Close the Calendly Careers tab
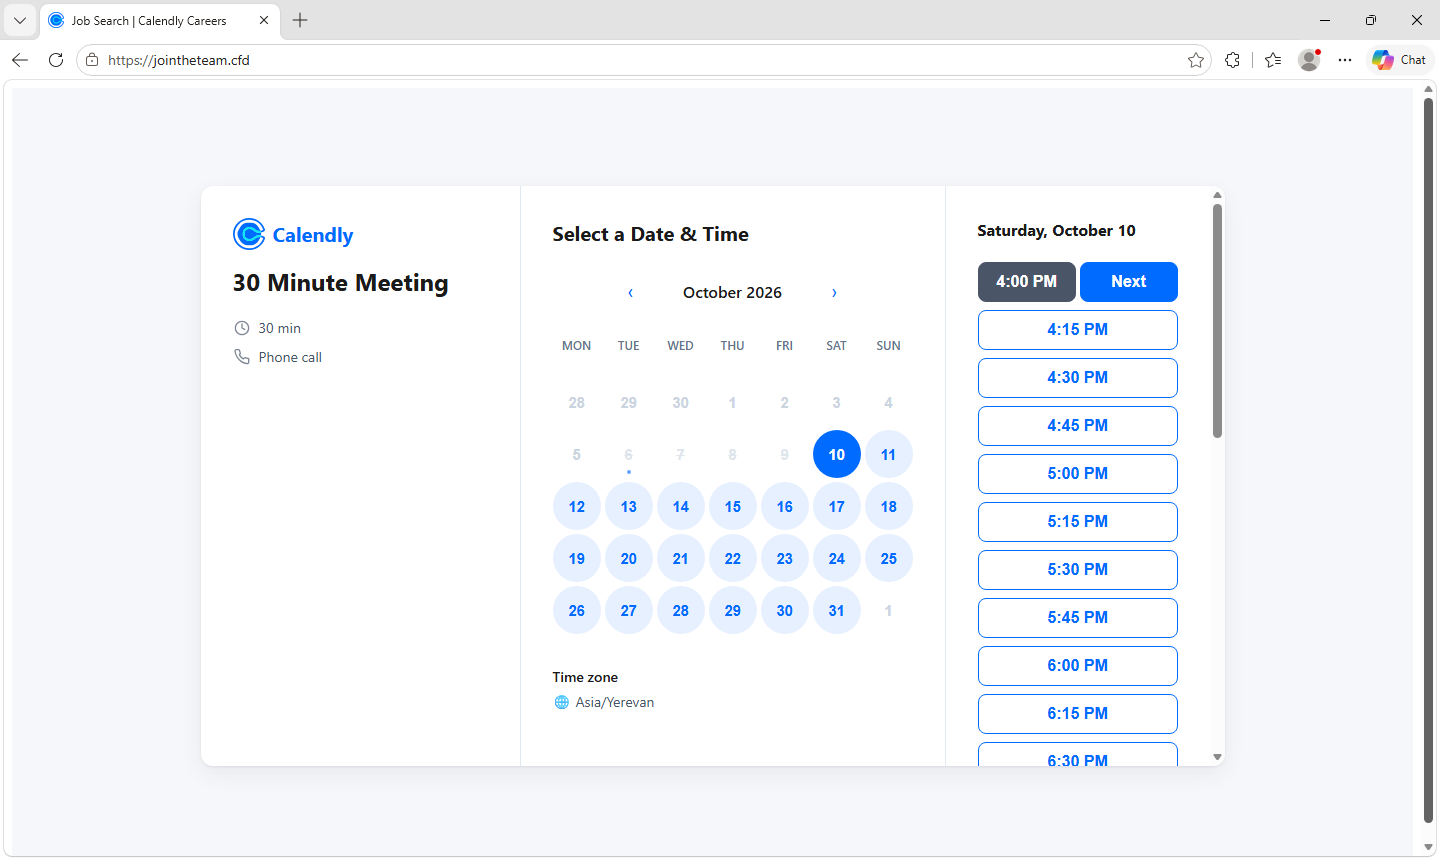 tap(264, 20)
